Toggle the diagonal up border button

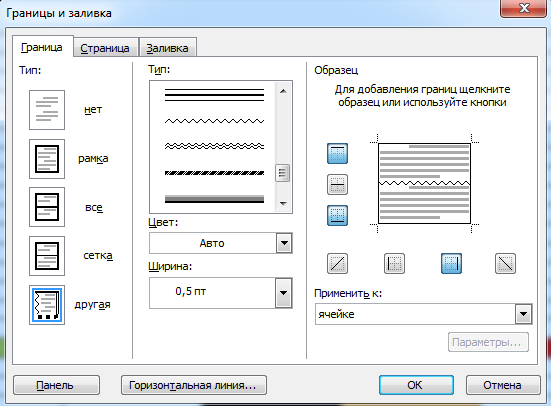tap(337, 263)
